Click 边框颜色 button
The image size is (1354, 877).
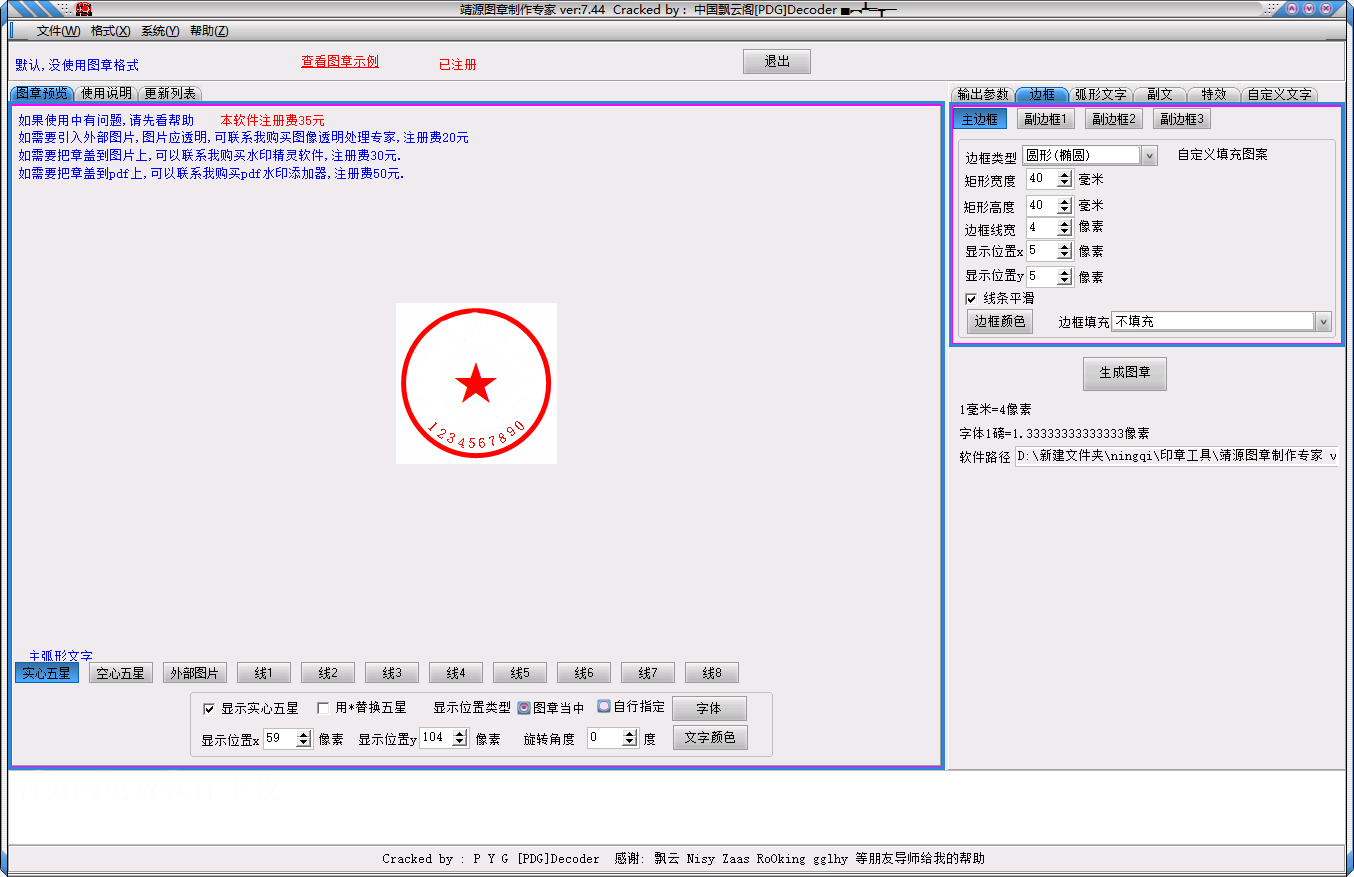[1000, 321]
